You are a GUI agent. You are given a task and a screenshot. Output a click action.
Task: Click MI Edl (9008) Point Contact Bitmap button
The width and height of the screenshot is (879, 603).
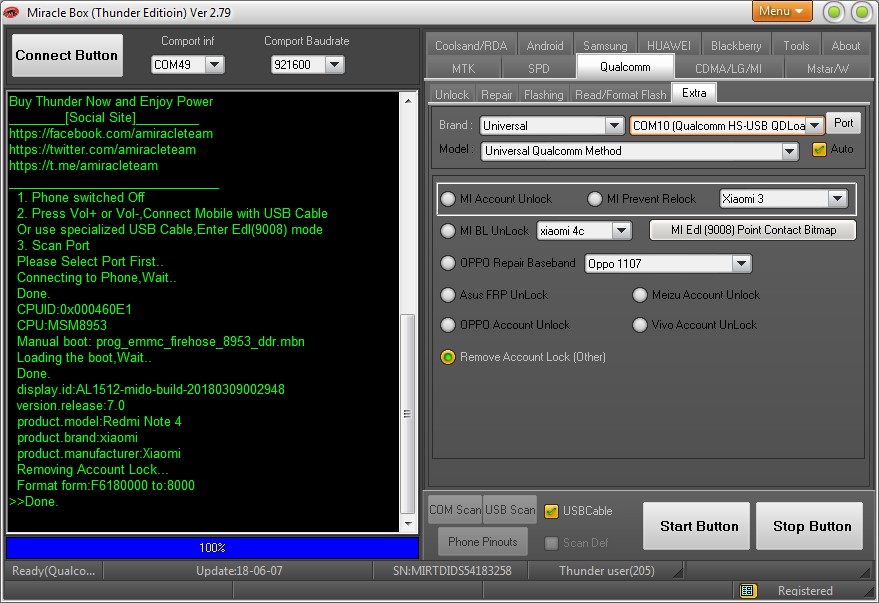pos(753,230)
